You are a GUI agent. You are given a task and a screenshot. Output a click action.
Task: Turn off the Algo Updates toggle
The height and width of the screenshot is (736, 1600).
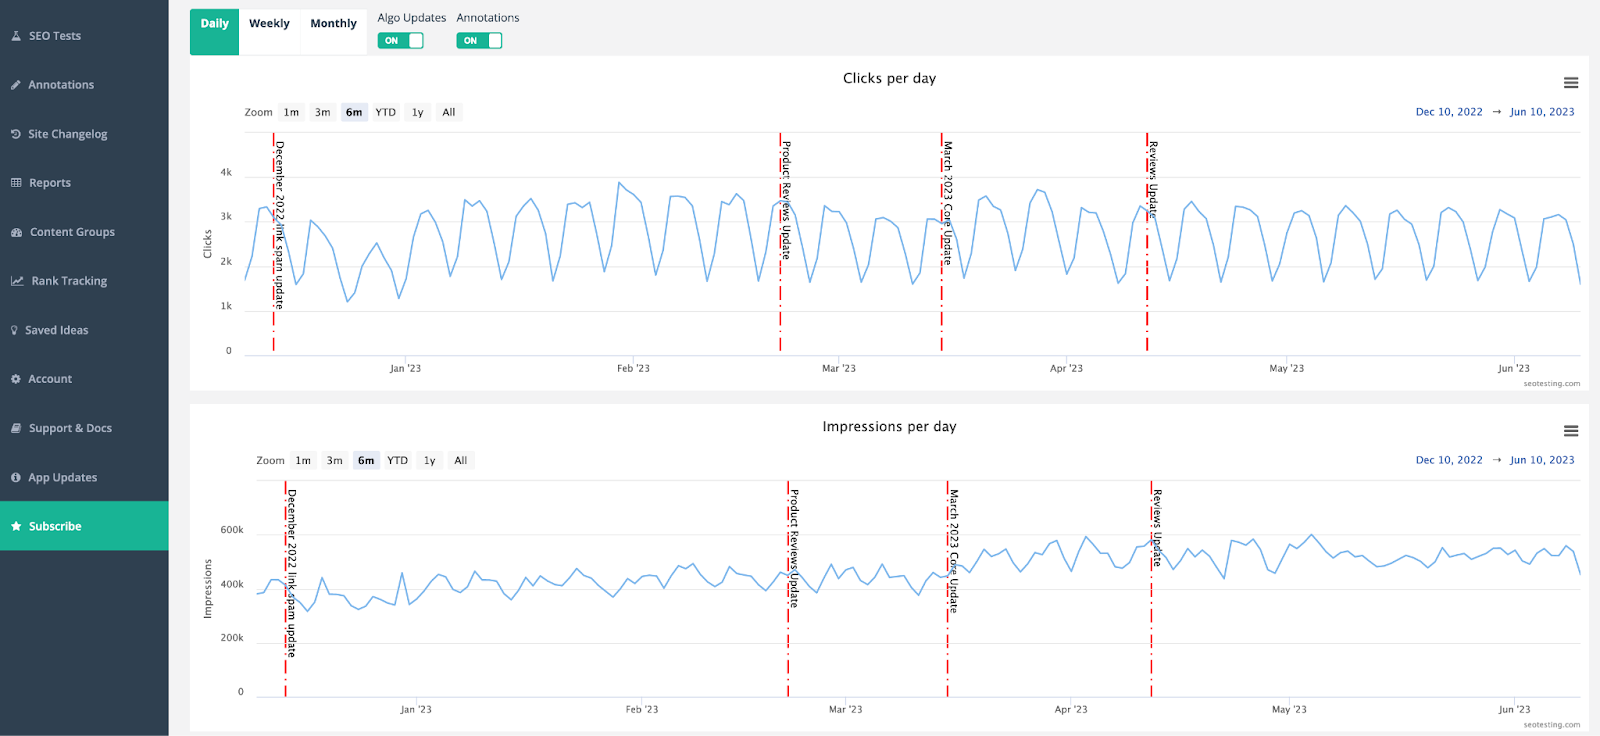click(400, 41)
